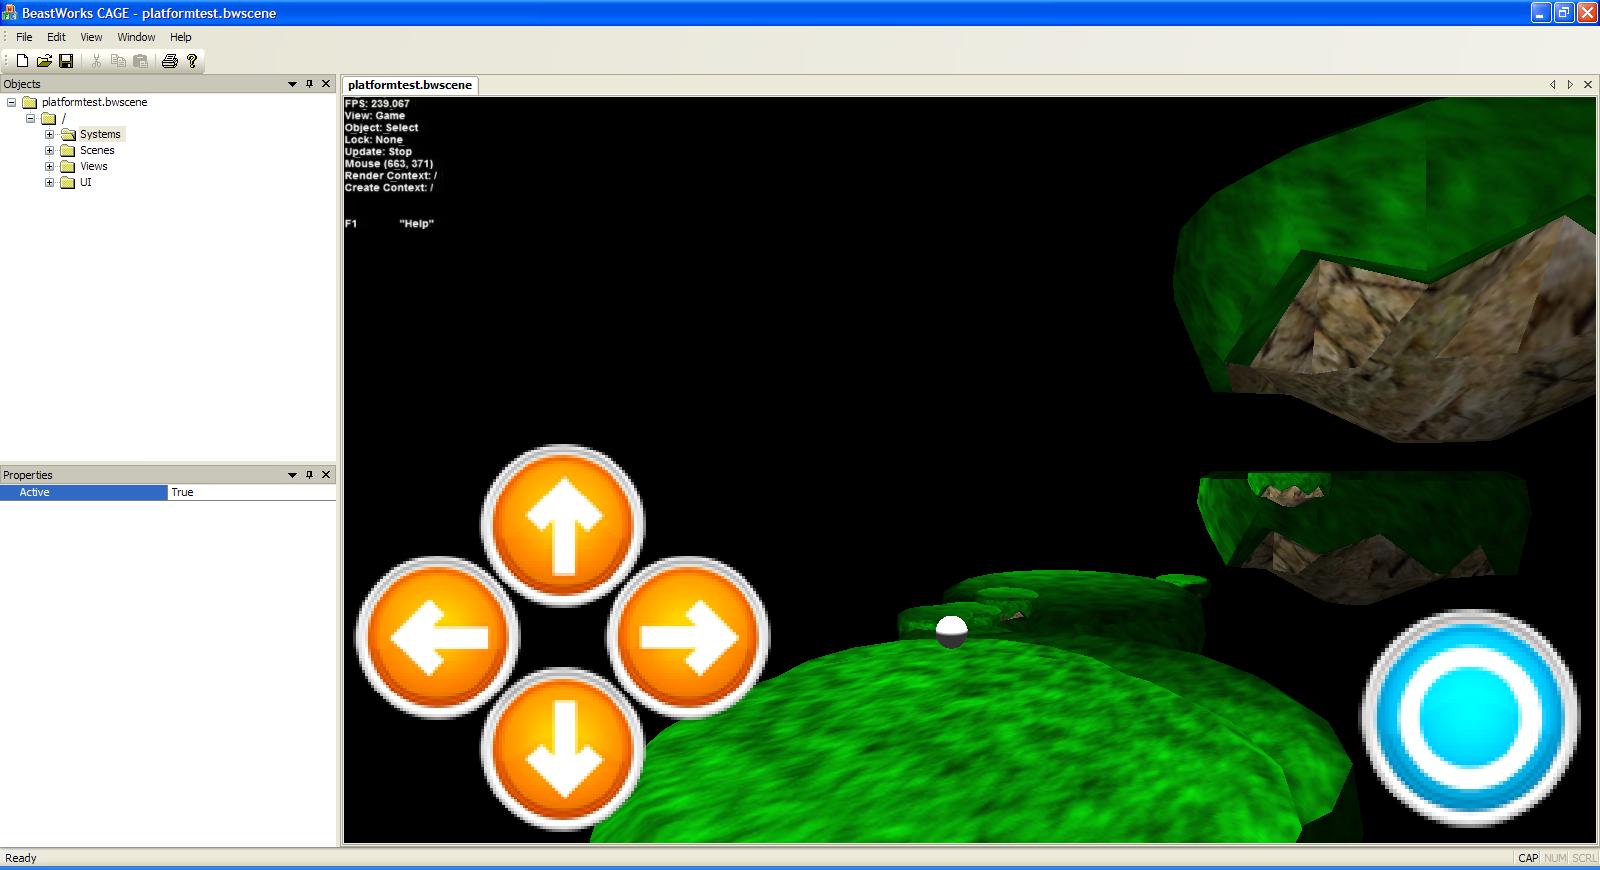Click the Open folder toolbar icon
The height and width of the screenshot is (870, 1600).
(44, 61)
